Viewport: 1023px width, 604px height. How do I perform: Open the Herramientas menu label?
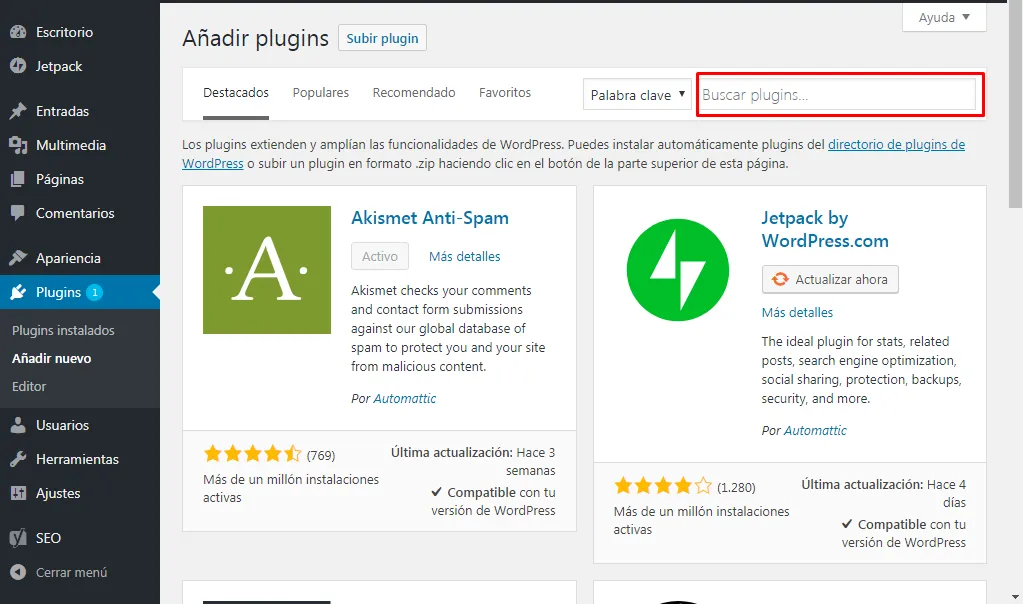pyautogui.click(x=77, y=459)
